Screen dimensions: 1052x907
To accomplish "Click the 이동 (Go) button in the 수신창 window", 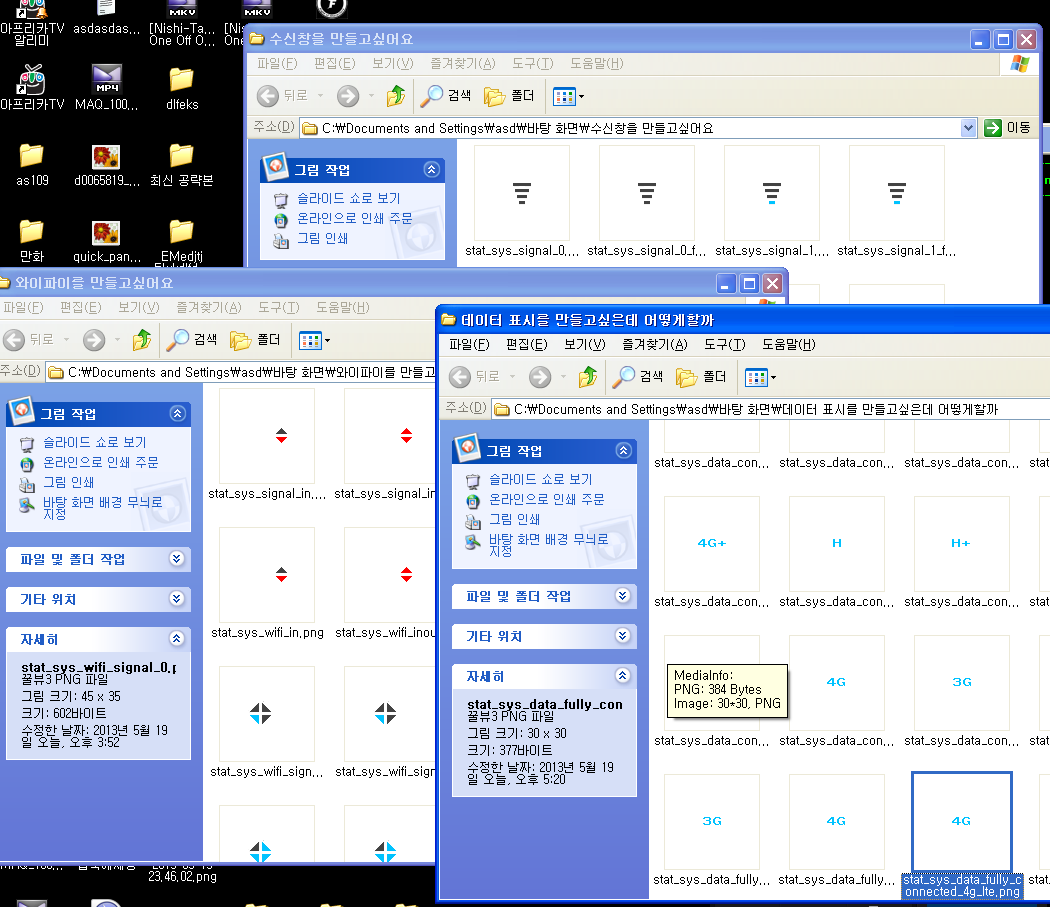I will click(1008, 128).
